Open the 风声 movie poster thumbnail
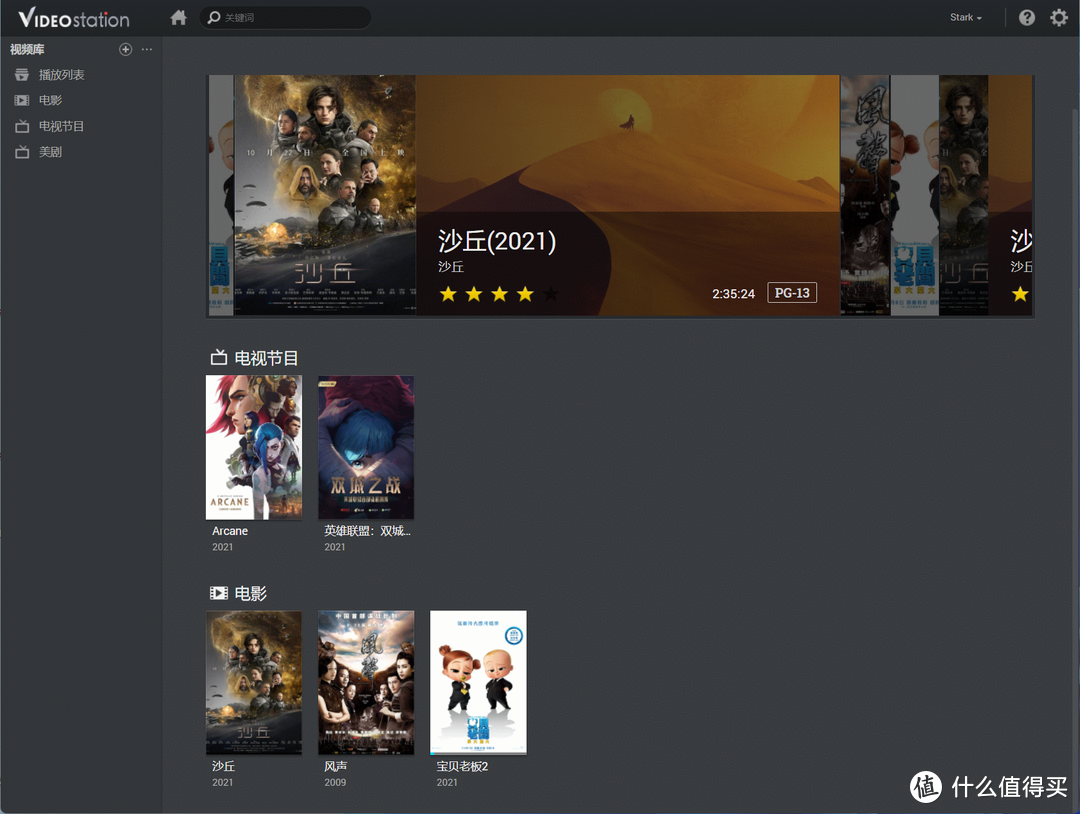 366,682
